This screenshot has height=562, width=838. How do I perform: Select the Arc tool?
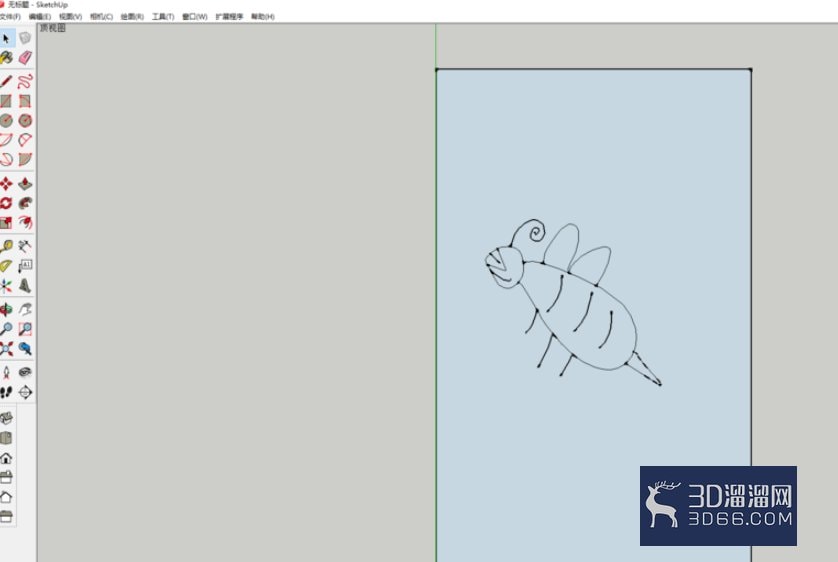(6, 140)
